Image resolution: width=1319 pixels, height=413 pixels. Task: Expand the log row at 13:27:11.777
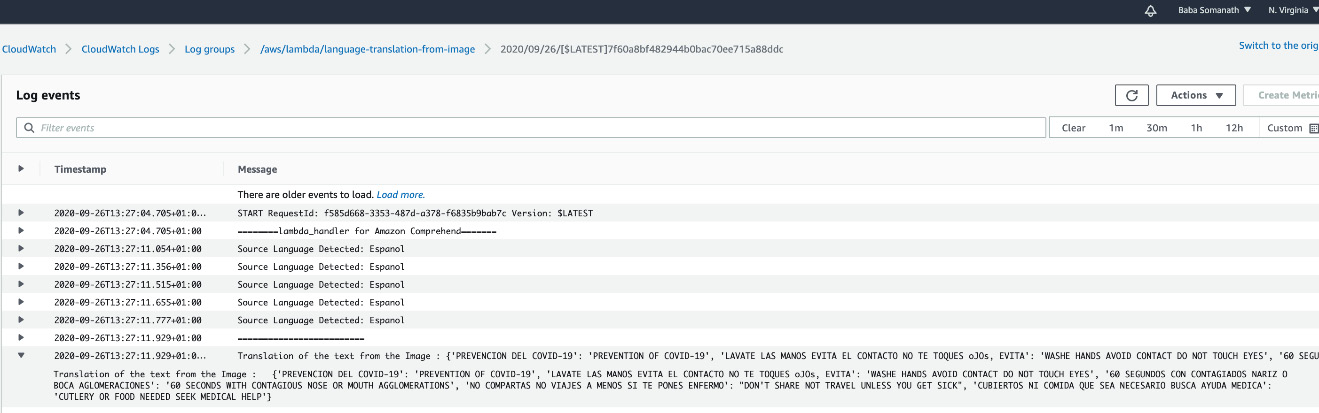(x=21, y=320)
